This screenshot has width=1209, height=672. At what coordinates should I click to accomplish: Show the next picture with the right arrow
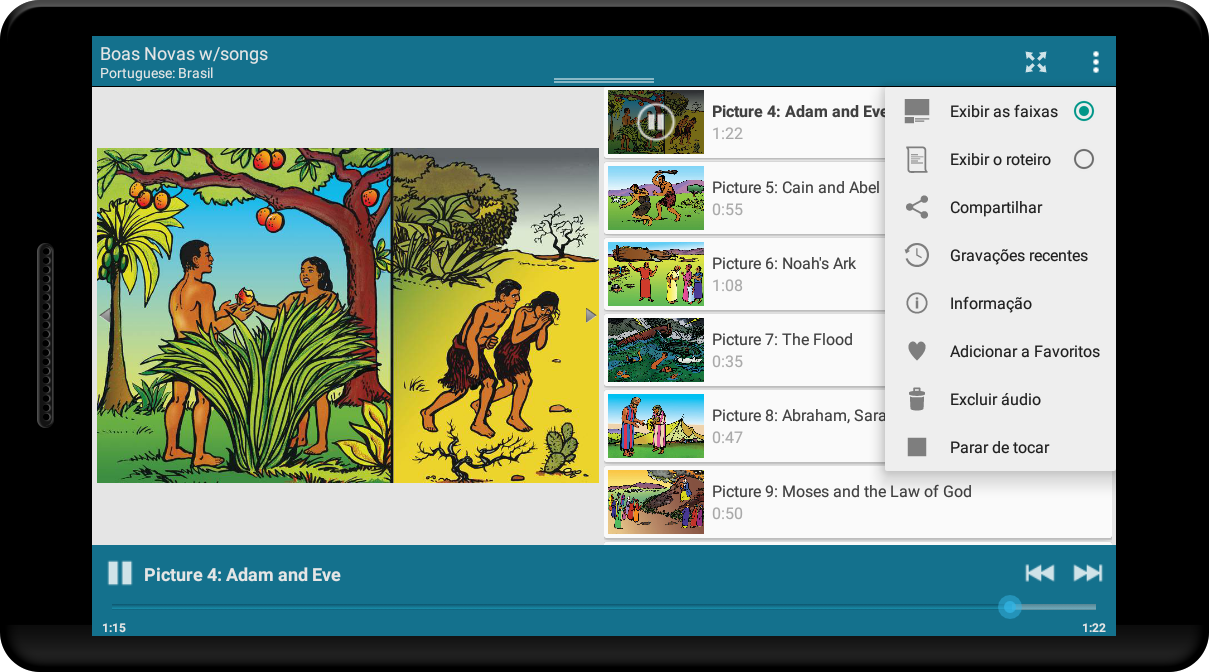[591, 315]
